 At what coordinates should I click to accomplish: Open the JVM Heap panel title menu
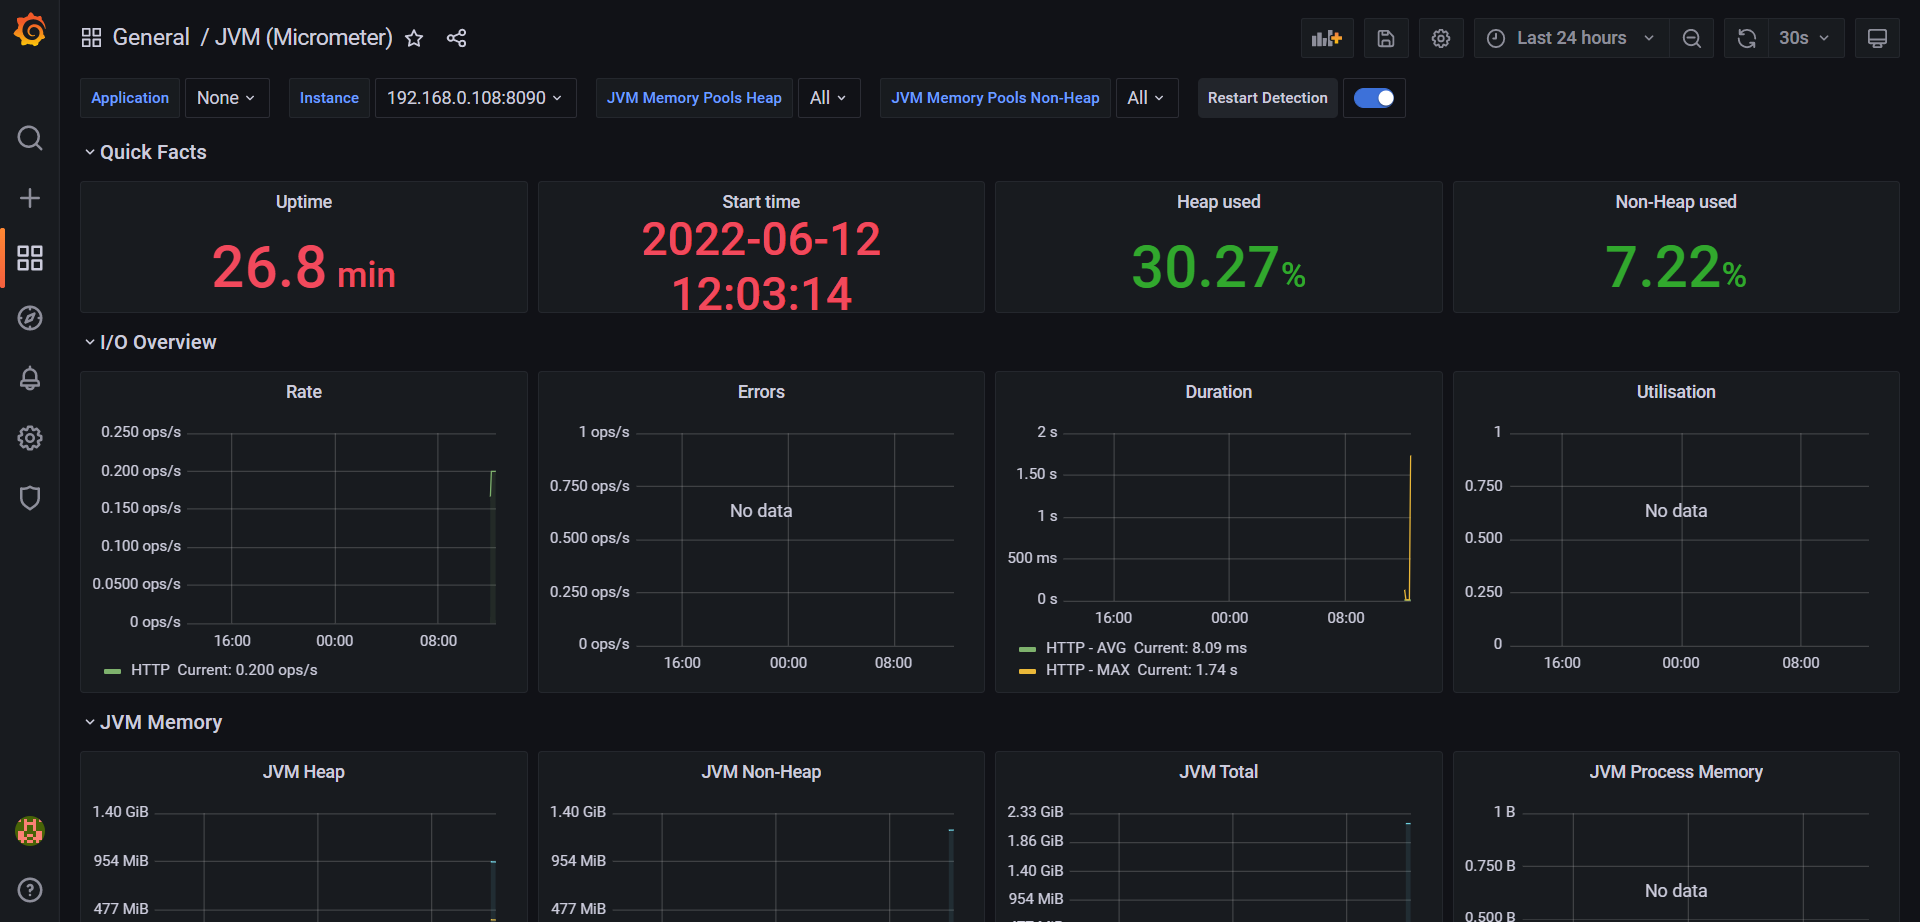pyautogui.click(x=304, y=772)
